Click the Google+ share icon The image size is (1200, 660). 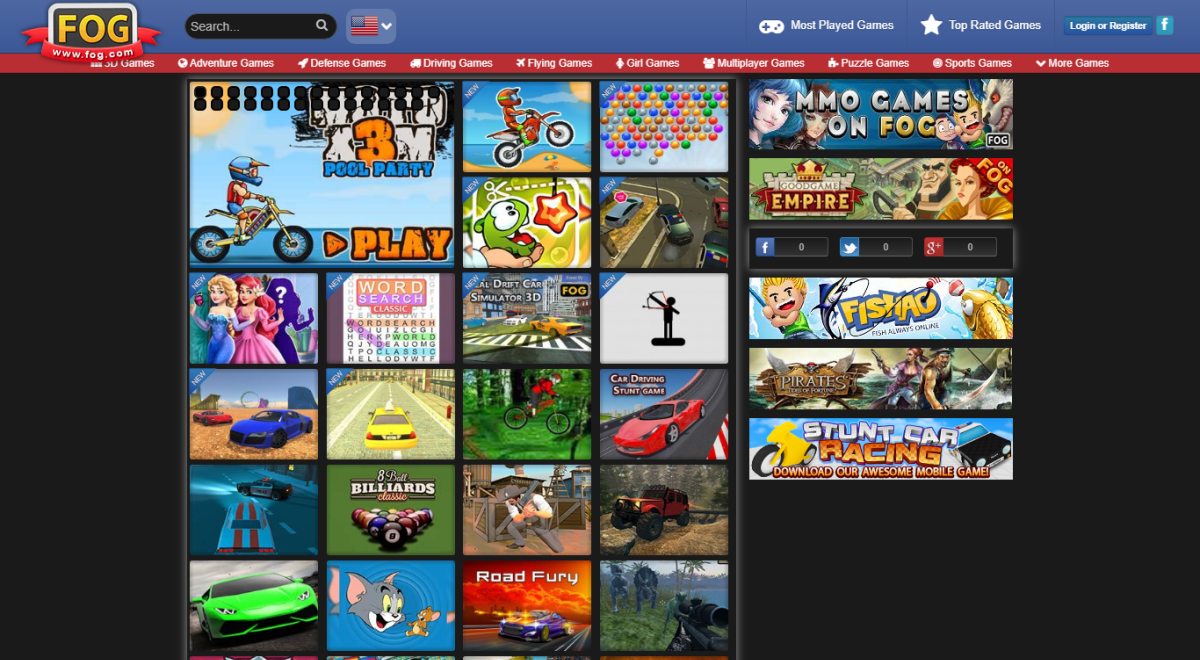click(x=932, y=246)
